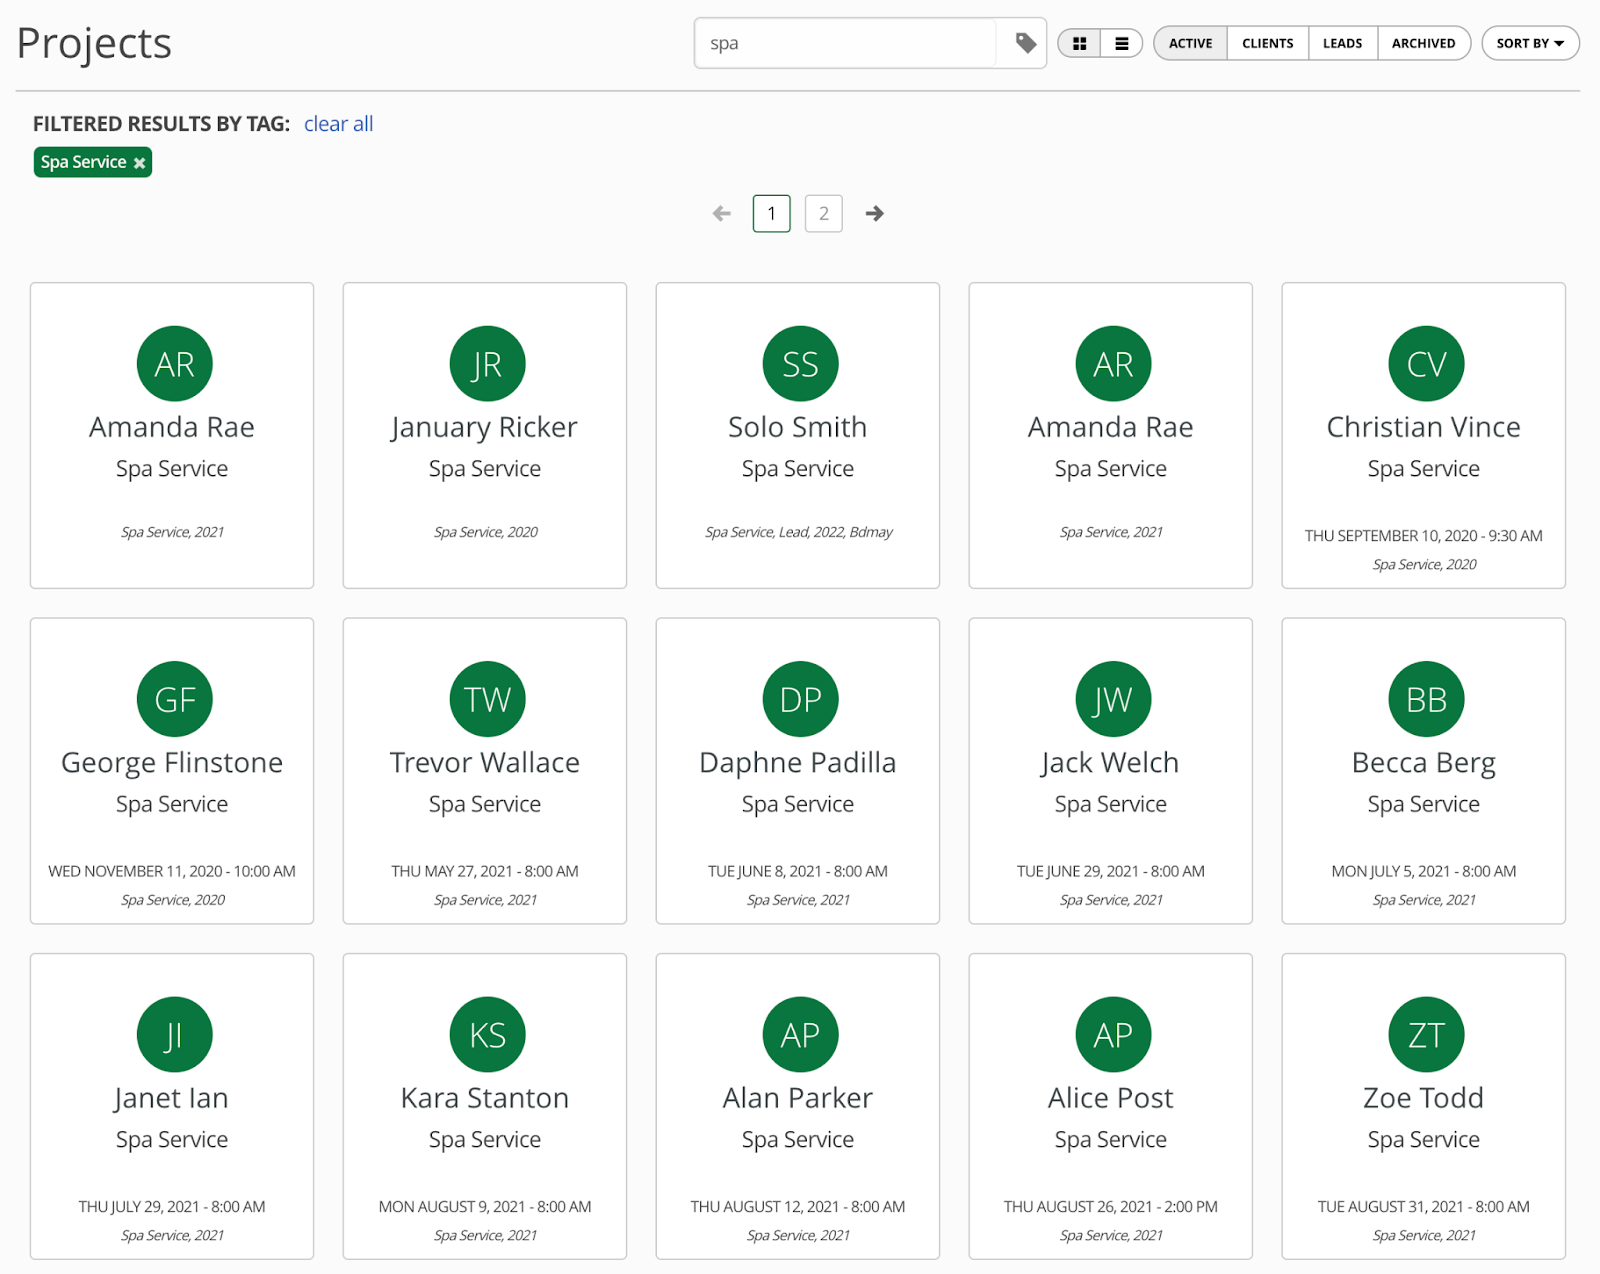Click the clear all link
This screenshot has height=1274, width=1600.
[x=338, y=124]
